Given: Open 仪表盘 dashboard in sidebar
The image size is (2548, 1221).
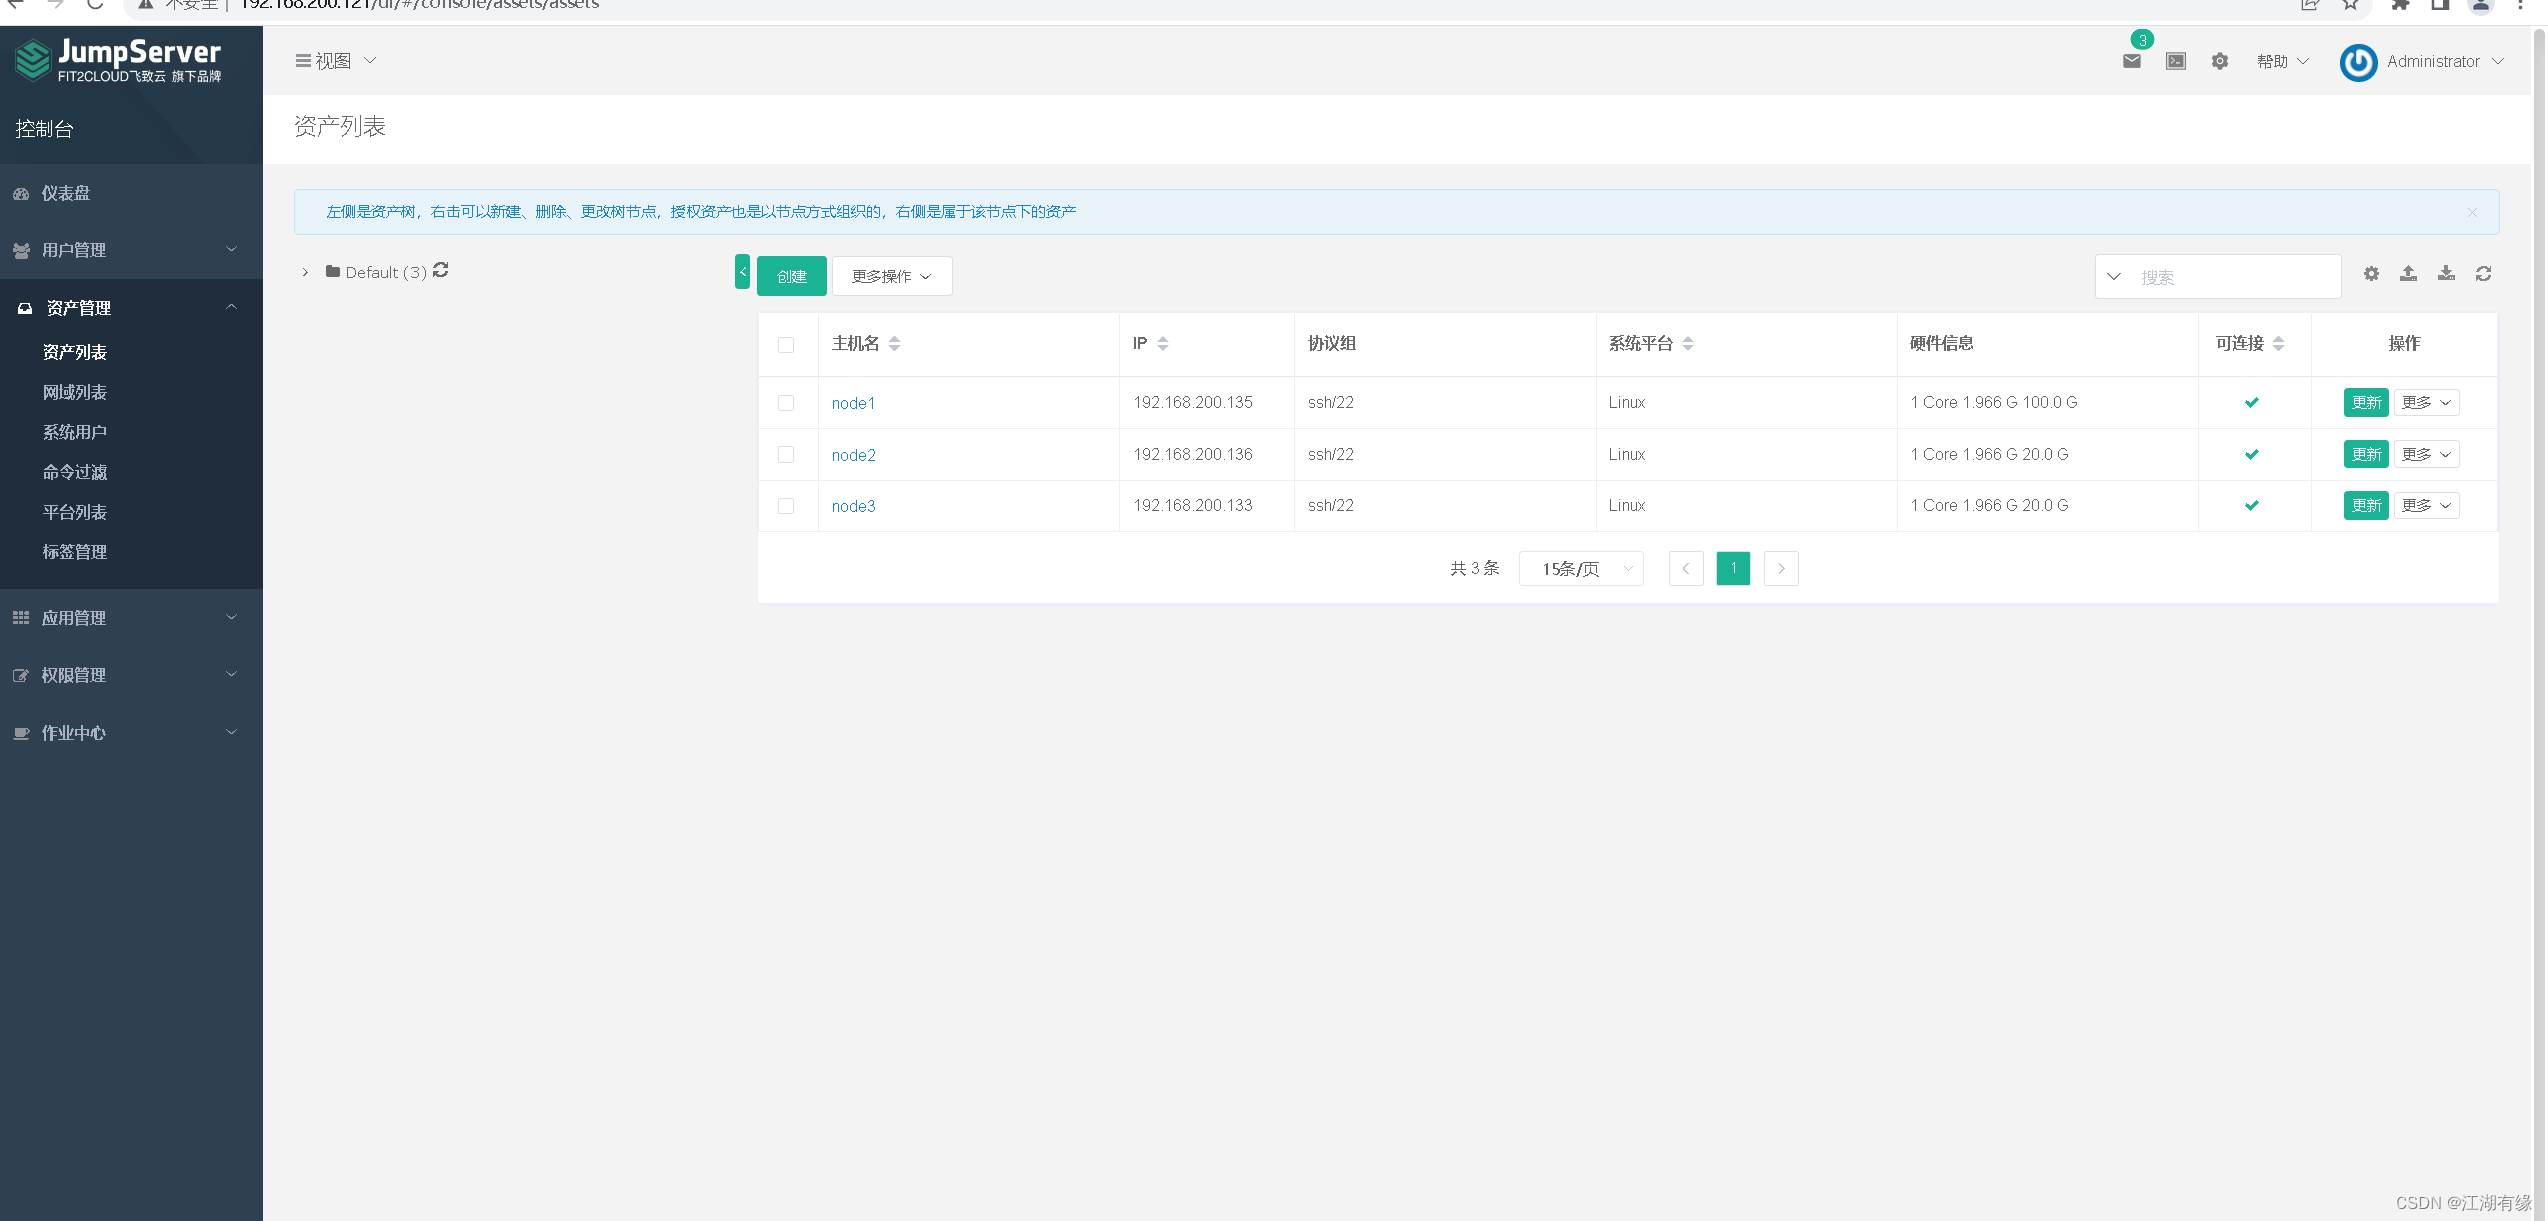Looking at the screenshot, I should click(x=131, y=193).
